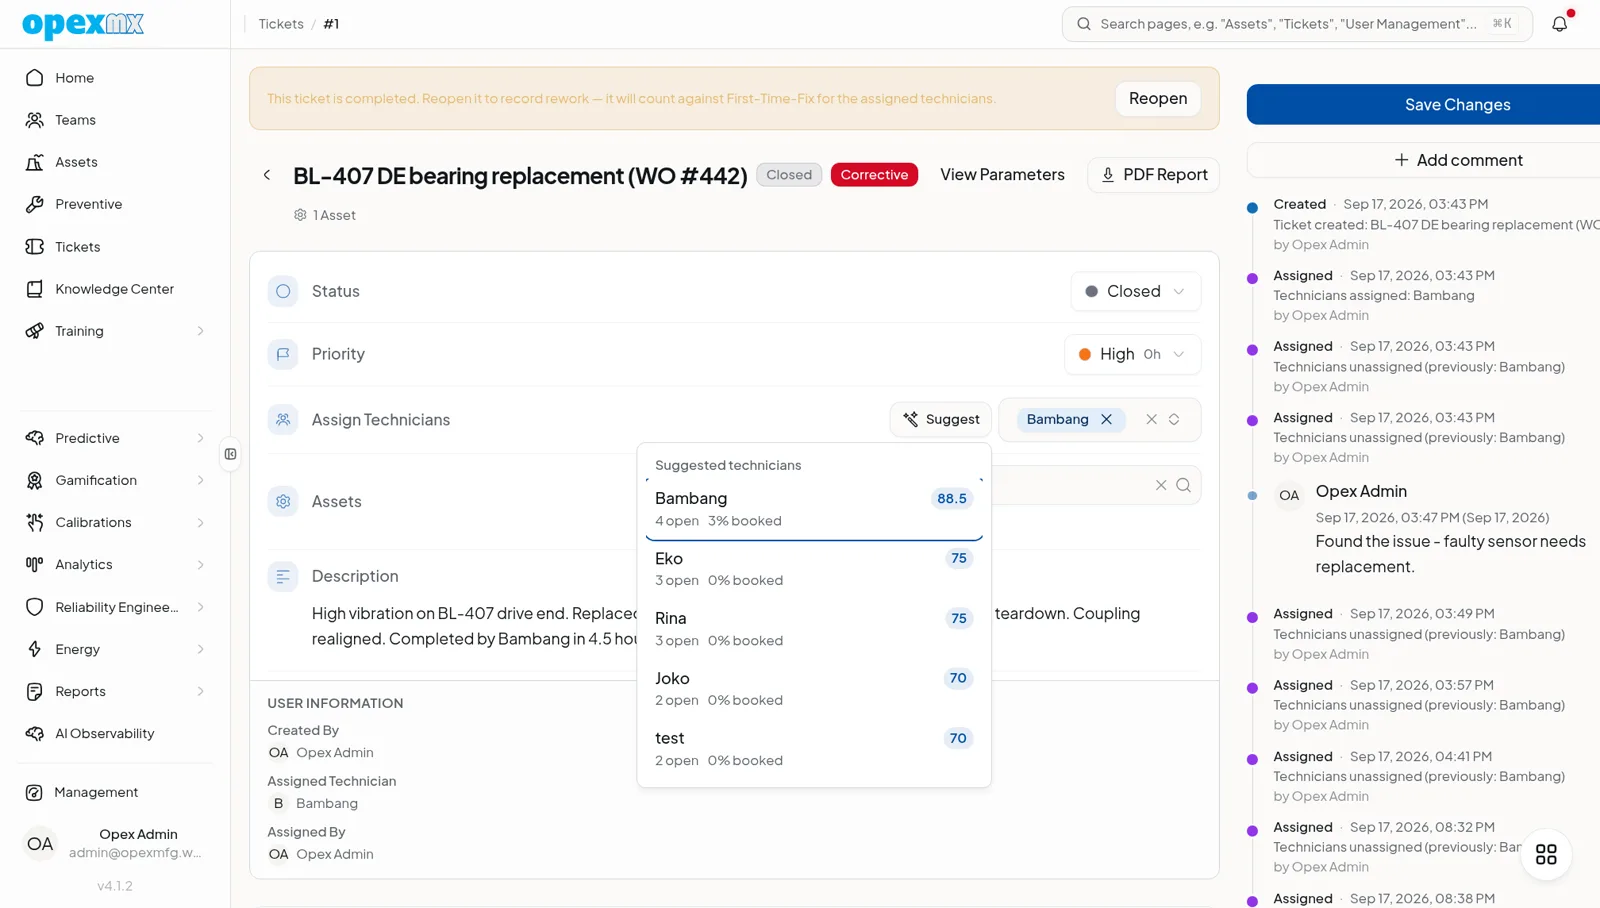Open the Knowledge Center
The image size is (1600, 908).
coord(115,289)
